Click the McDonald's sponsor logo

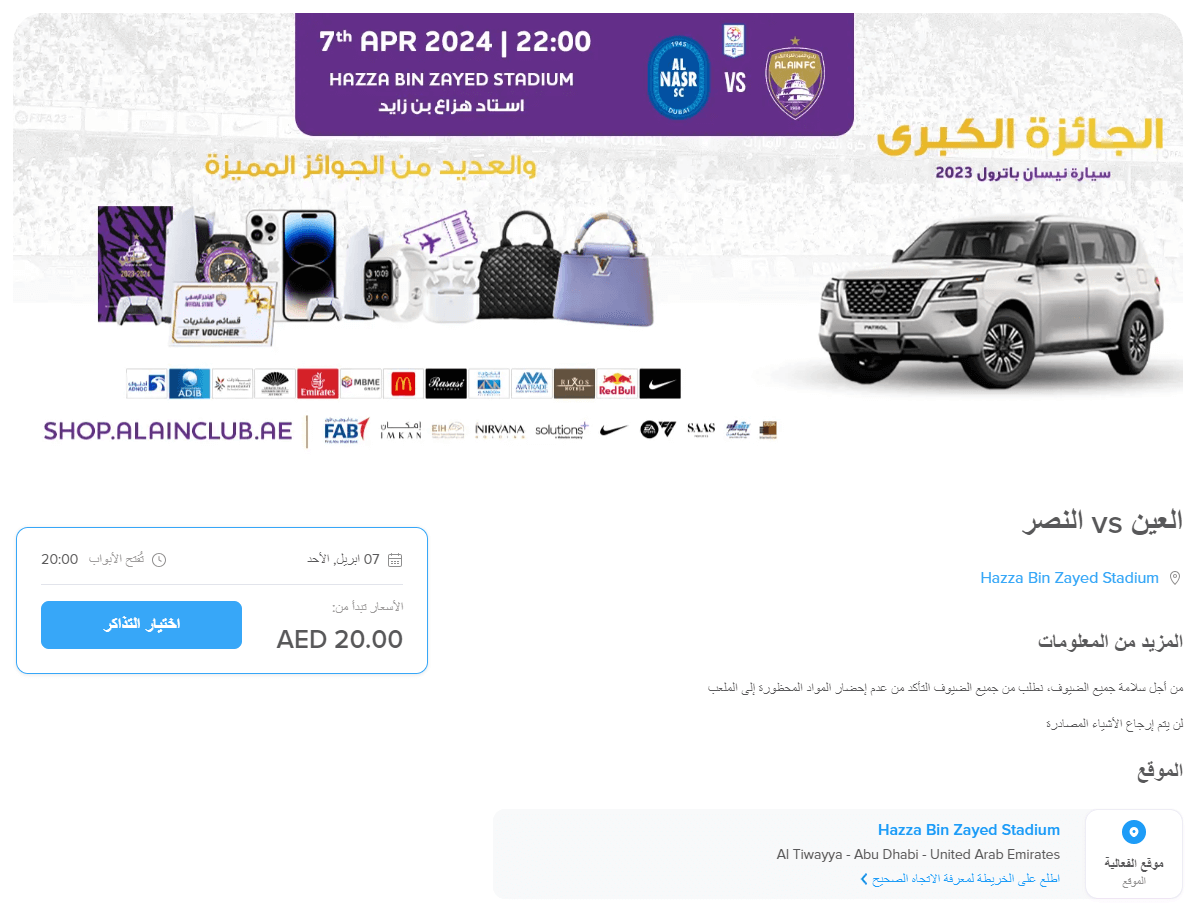(x=402, y=384)
